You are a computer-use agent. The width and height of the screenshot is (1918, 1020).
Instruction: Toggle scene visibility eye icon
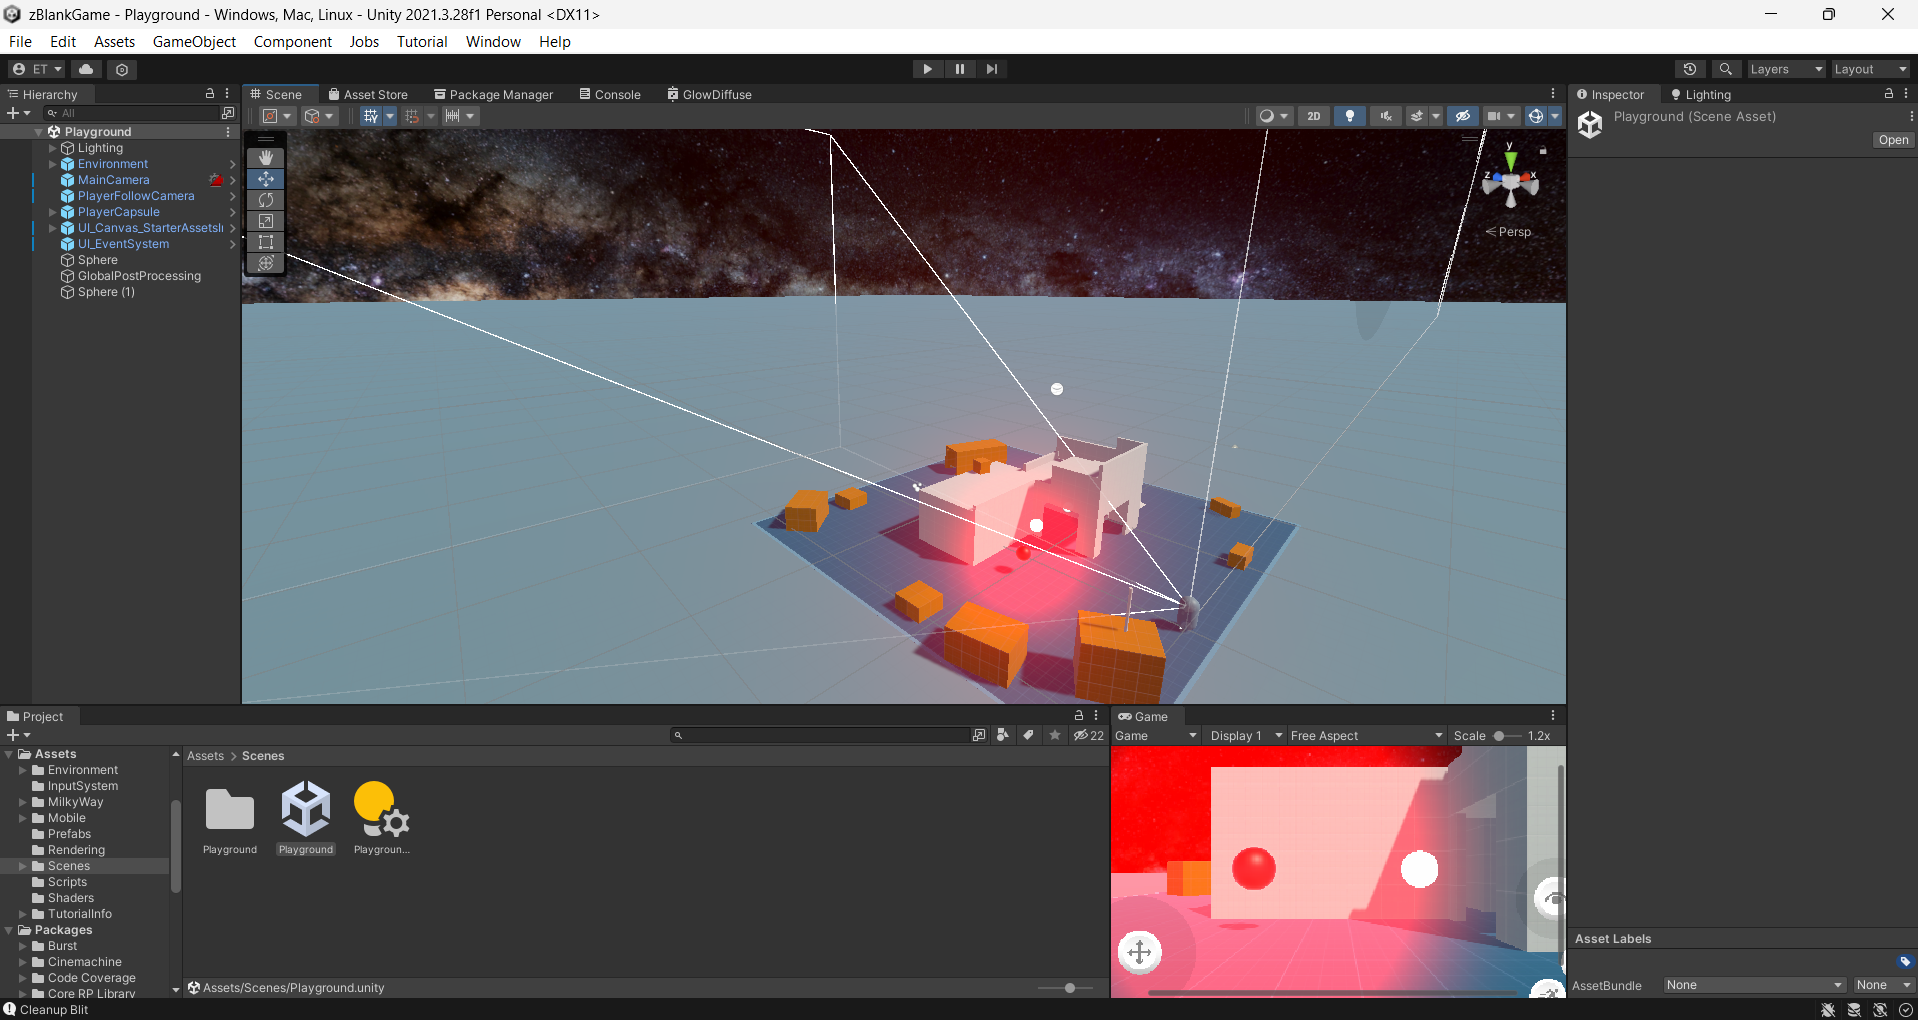pyautogui.click(x=1463, y=116)
